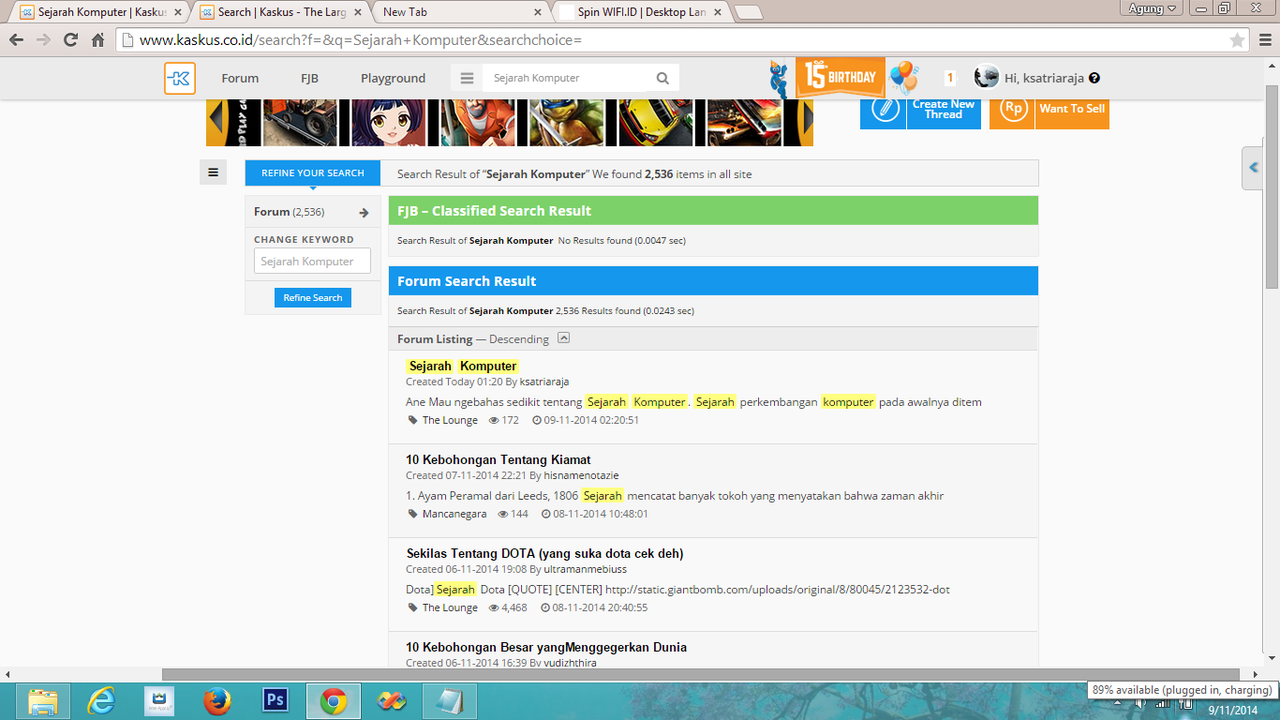Screen dimensions: 1280x720
Task: Click the Kaskus logo icon
Action: (x=180, y=78)
